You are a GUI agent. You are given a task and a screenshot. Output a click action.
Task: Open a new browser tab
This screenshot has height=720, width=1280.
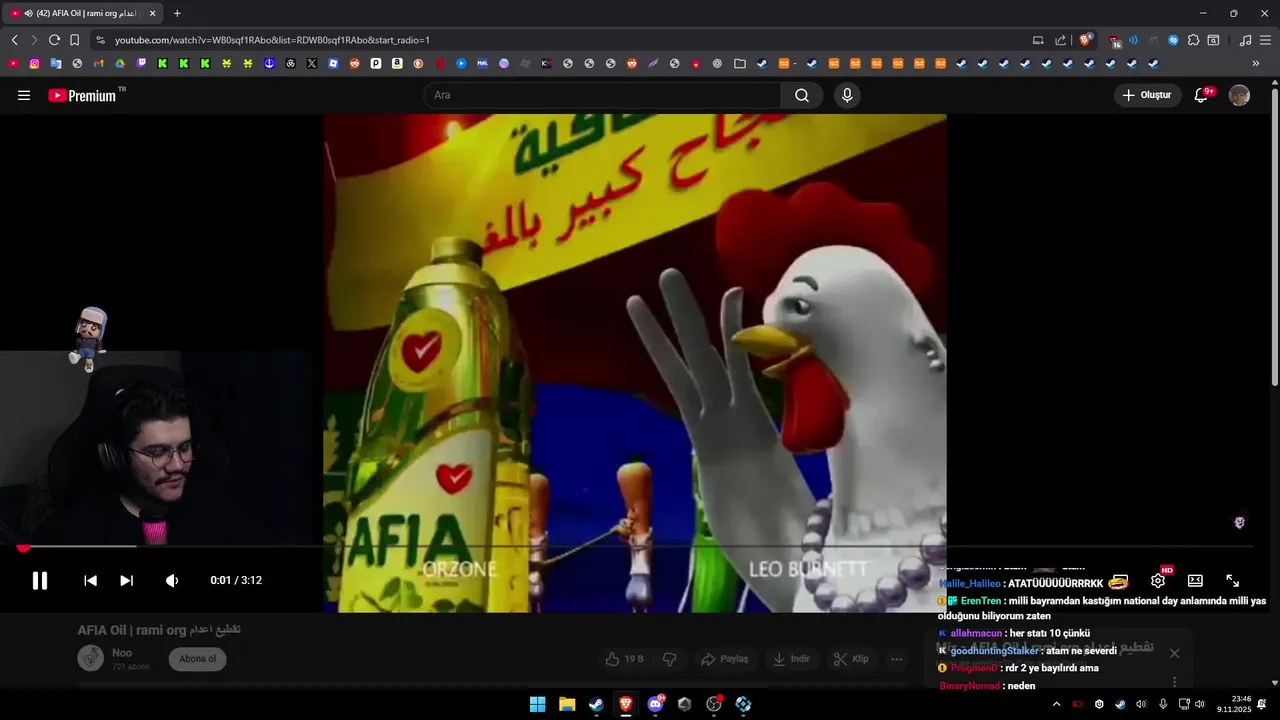[177, 13]
